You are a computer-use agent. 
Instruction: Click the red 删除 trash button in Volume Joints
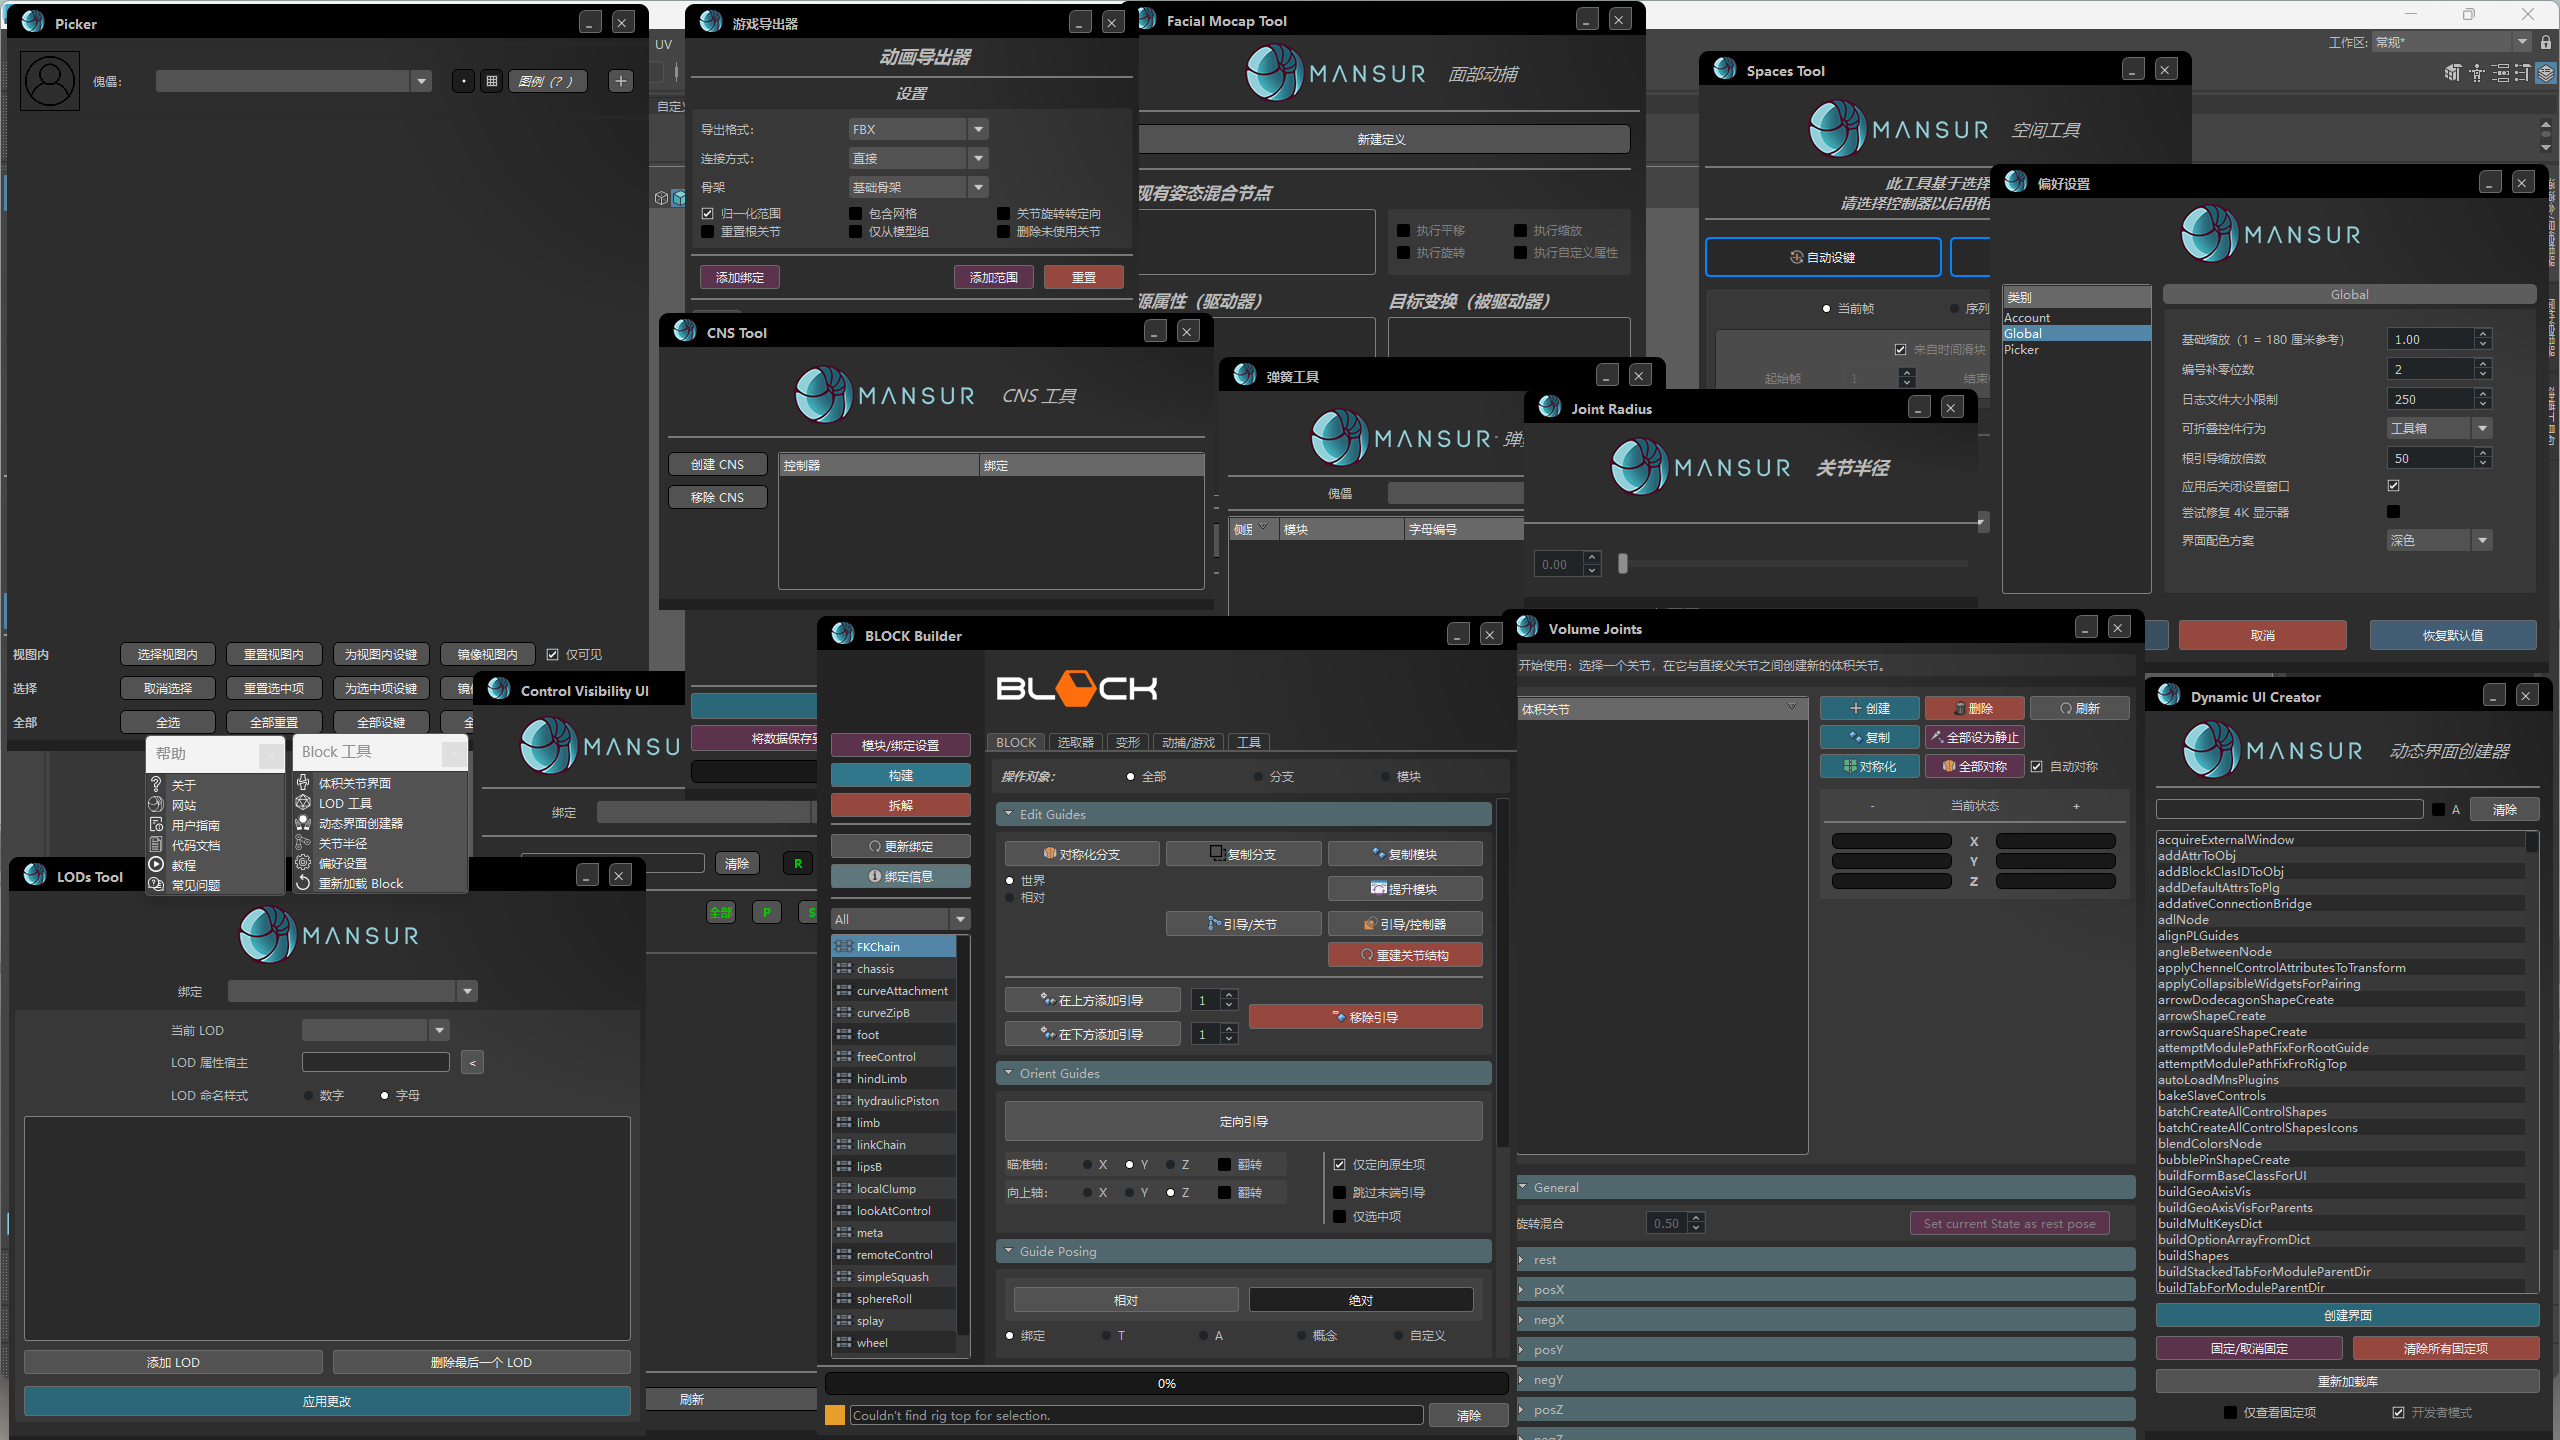[x=1974, y=708]
